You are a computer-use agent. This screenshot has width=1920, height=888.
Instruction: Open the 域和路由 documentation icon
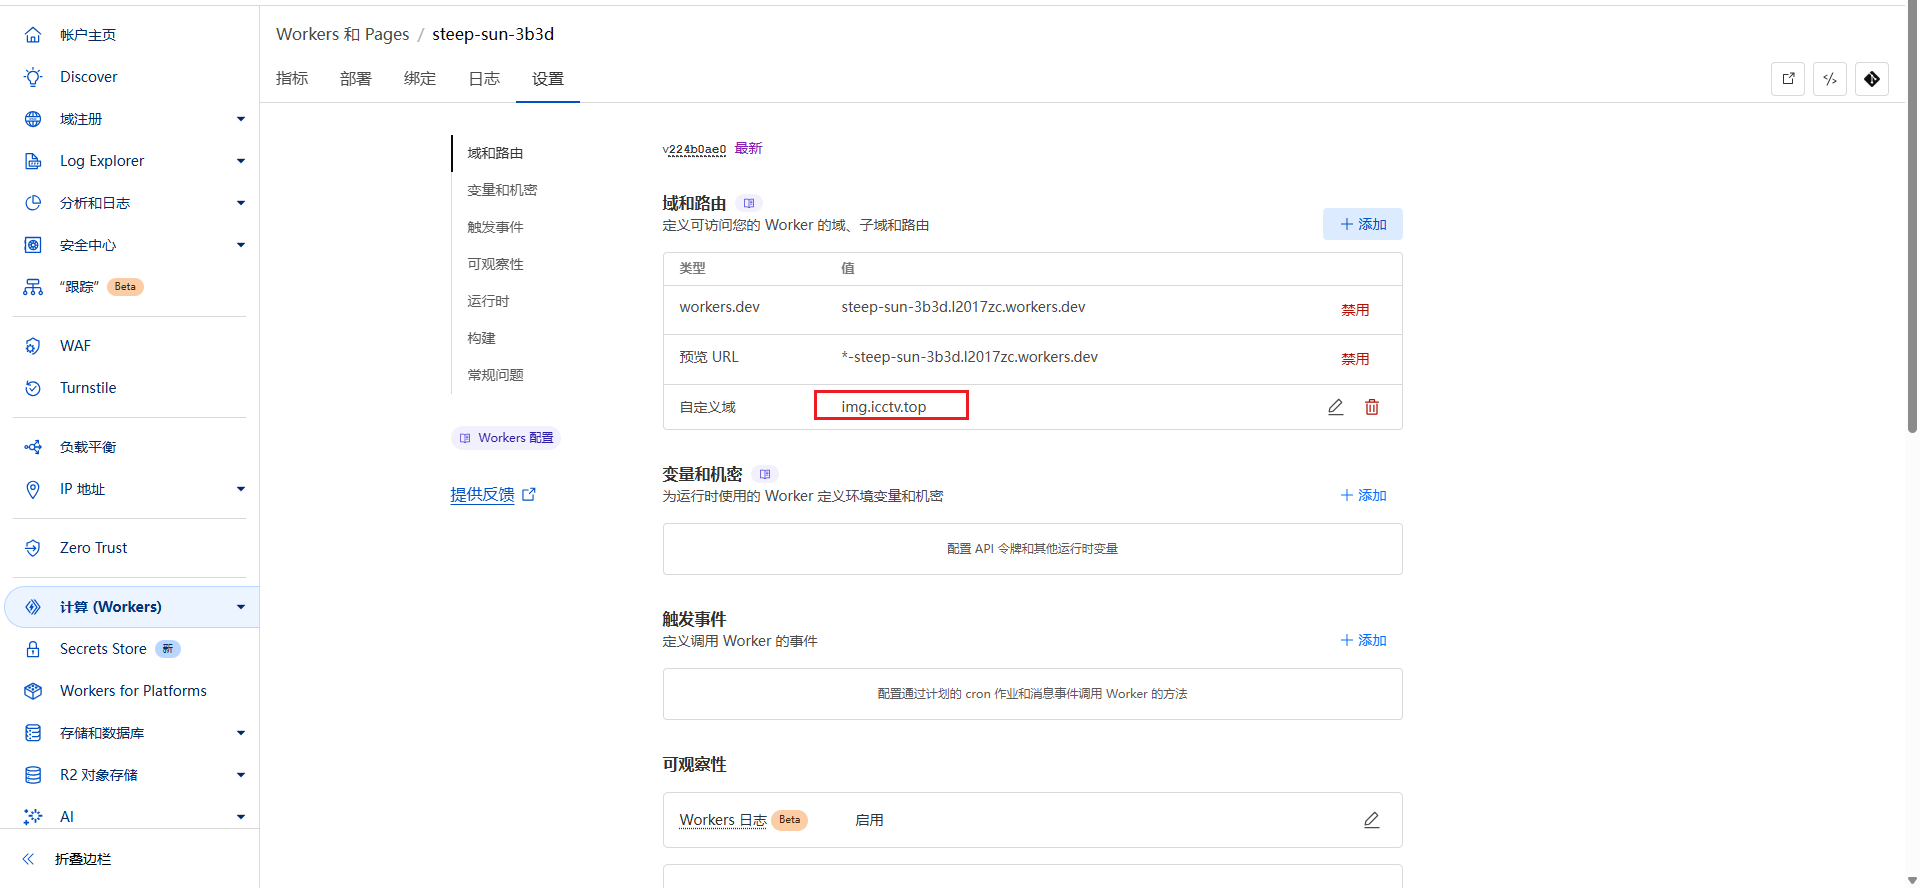749,203
